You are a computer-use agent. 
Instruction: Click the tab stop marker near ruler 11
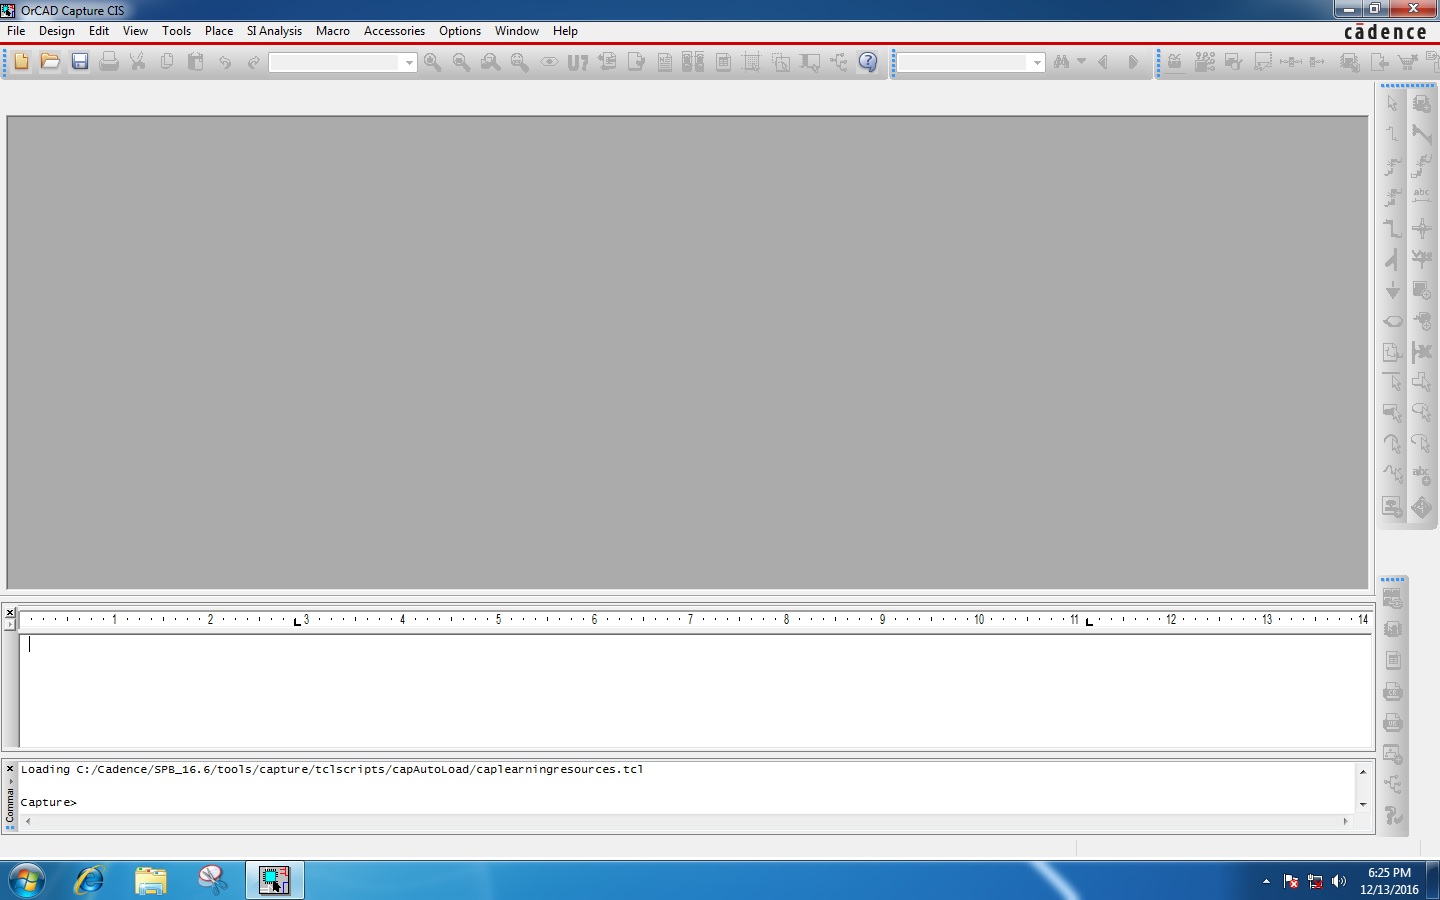(x=1089, y=622)
